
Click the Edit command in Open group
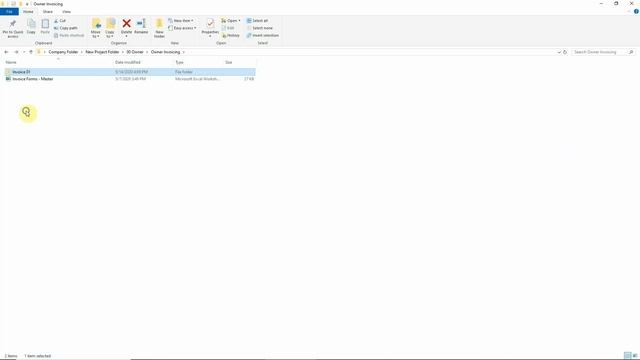[228, 28]
